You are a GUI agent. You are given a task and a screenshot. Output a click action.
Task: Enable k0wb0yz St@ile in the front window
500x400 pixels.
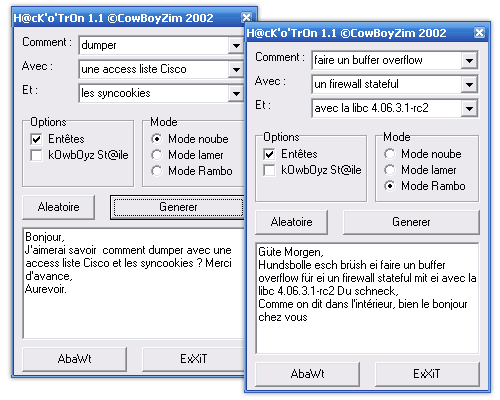[269, 170]
